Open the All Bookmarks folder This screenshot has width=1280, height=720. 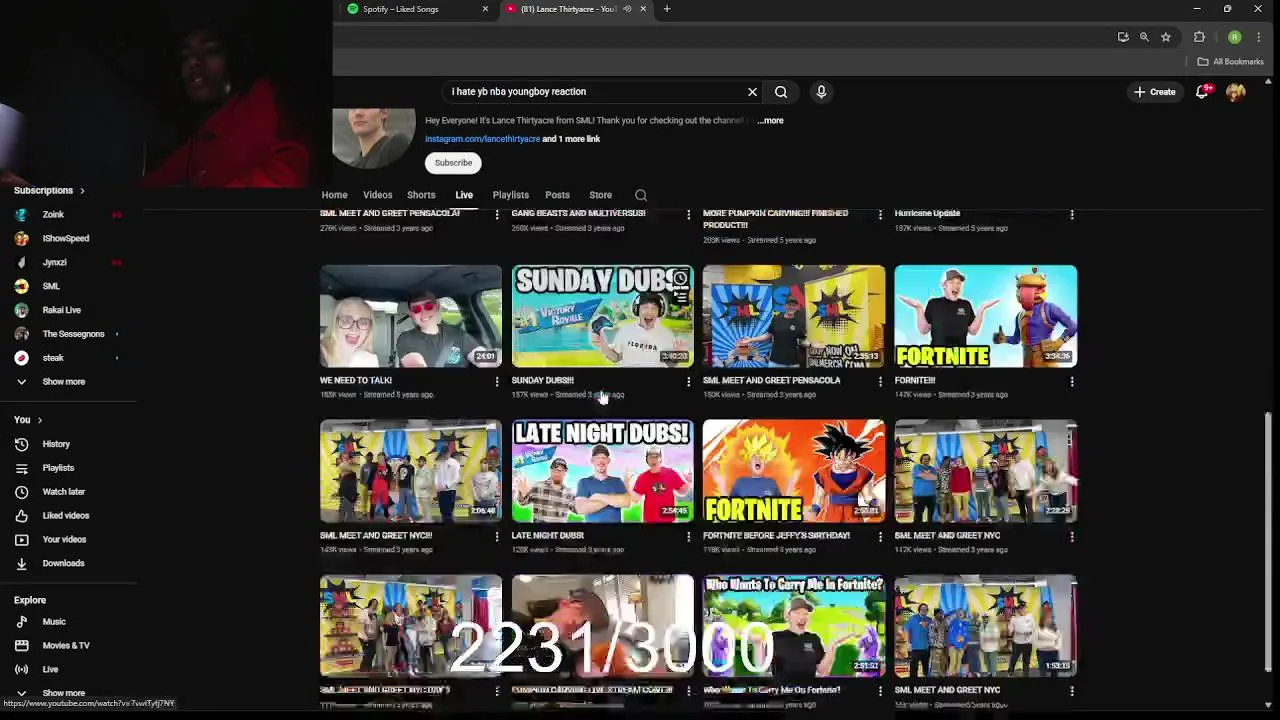[1230, 62]
